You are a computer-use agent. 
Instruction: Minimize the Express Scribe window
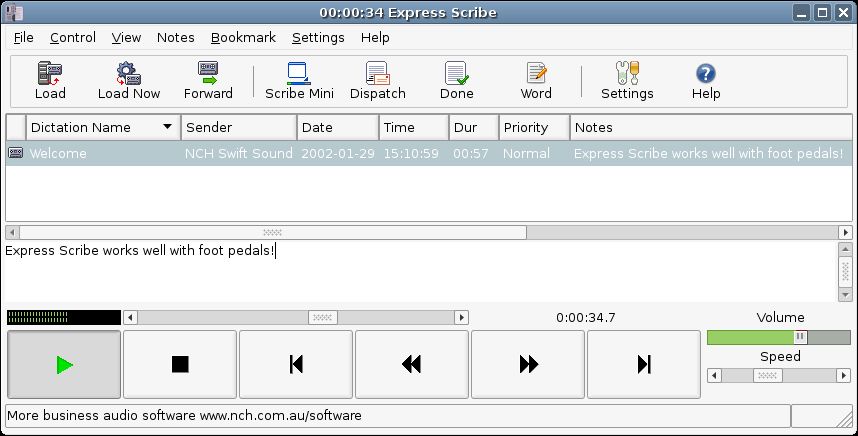(802, 13)
